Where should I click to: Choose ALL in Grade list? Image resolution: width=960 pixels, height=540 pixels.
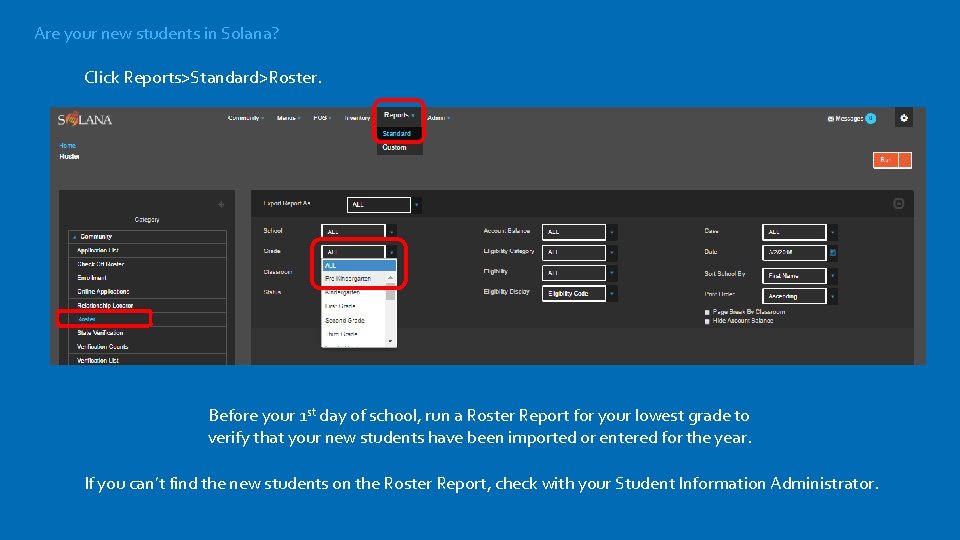tap(359, 266)
